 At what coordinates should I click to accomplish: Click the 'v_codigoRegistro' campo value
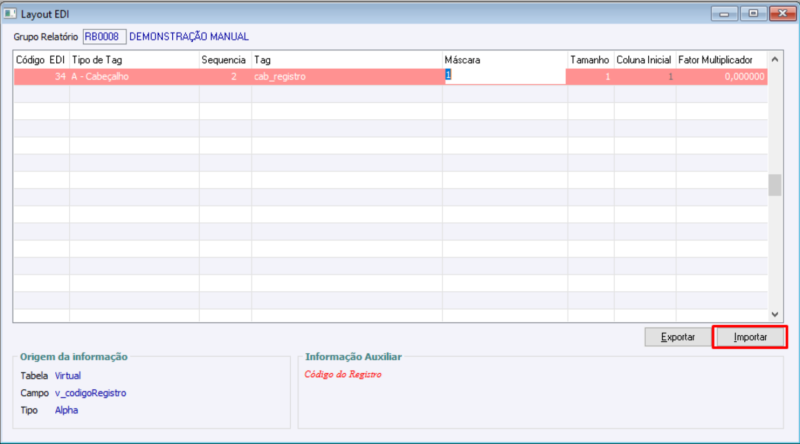[x=90, y=393]
